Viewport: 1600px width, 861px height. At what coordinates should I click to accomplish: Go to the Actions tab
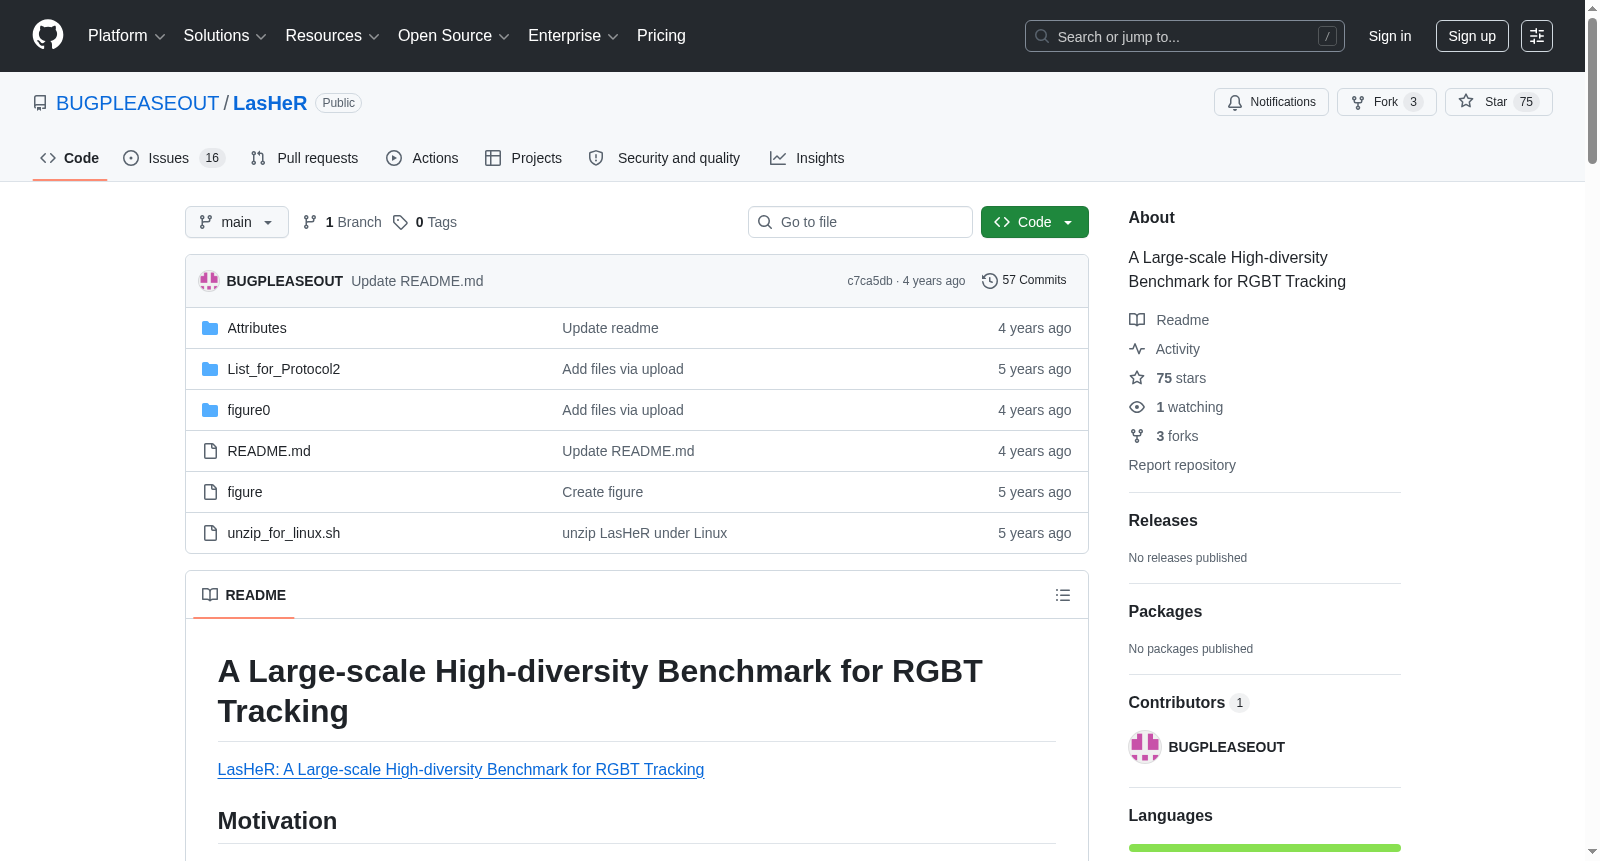coord(422,158)
